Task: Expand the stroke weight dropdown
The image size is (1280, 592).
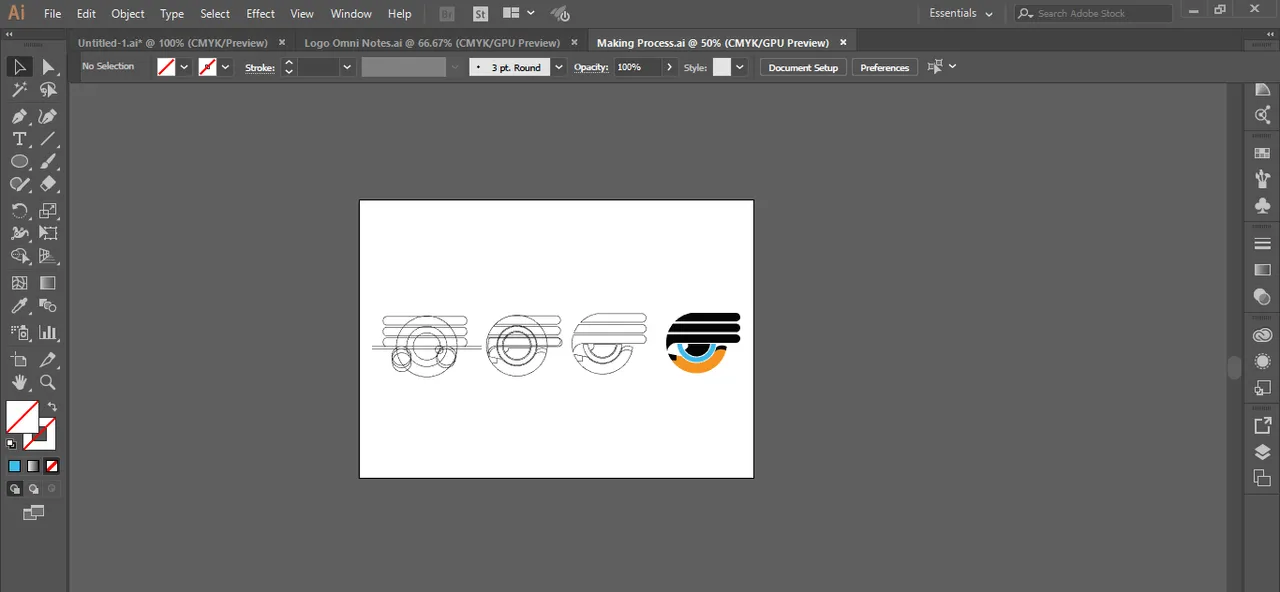Action: point(347,67)
